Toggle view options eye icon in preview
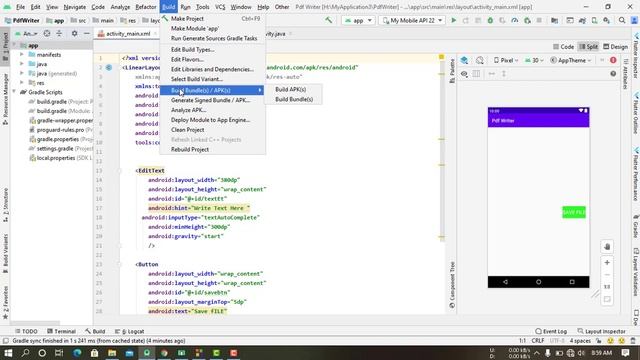The image size is (640, 360). click(464, 74)
